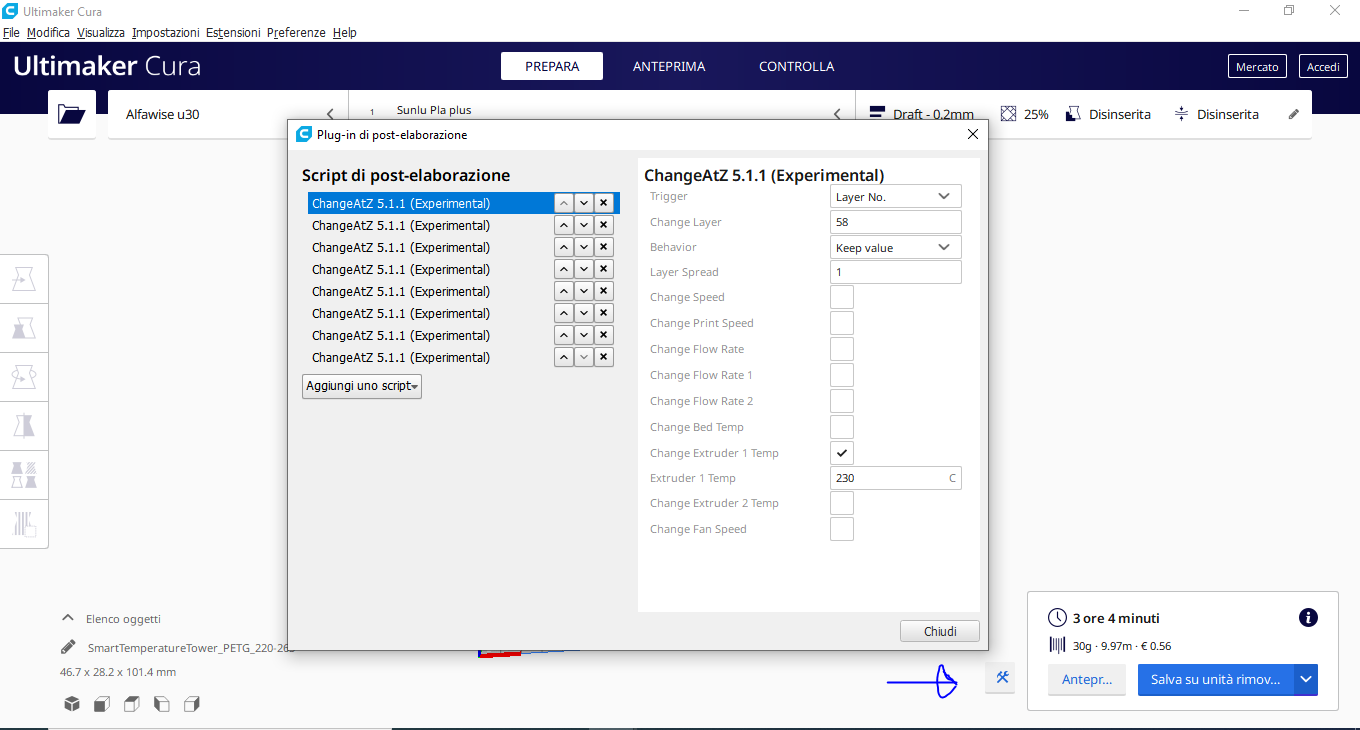Open the Help menu
The width and height of the screenshot is (1360, 730).
tap(345, 33)
